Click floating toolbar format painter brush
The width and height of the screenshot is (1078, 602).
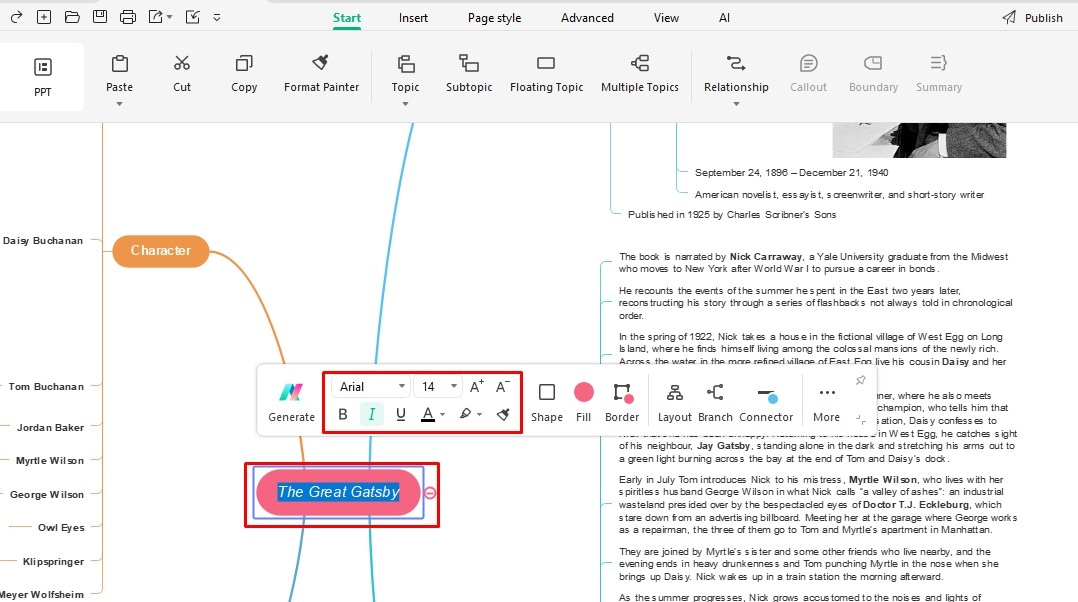pos(503,414)
